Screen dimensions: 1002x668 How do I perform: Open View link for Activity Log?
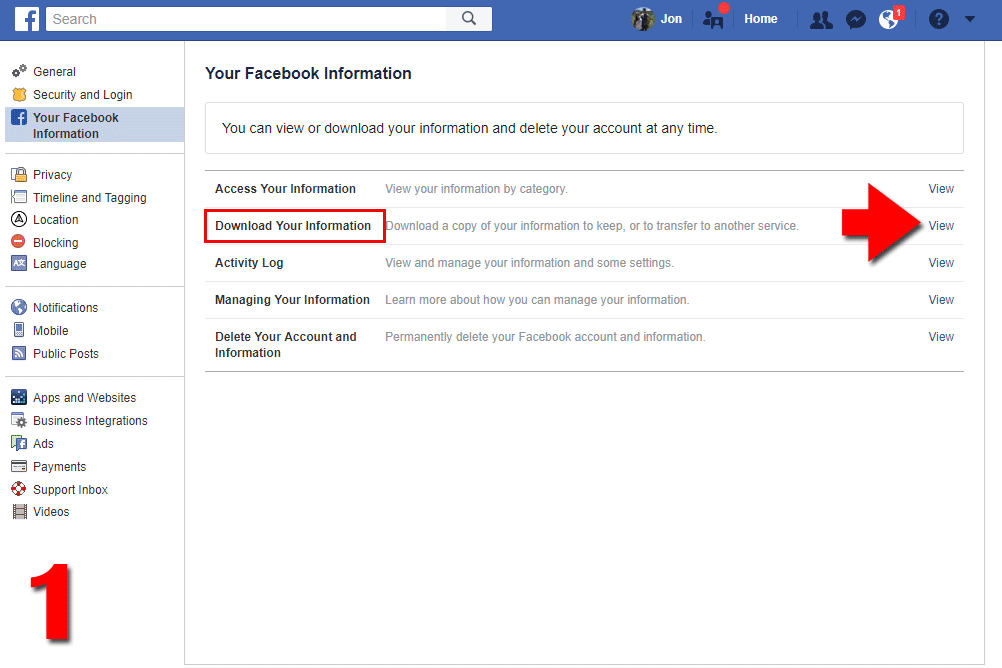(x=941, y=263)
